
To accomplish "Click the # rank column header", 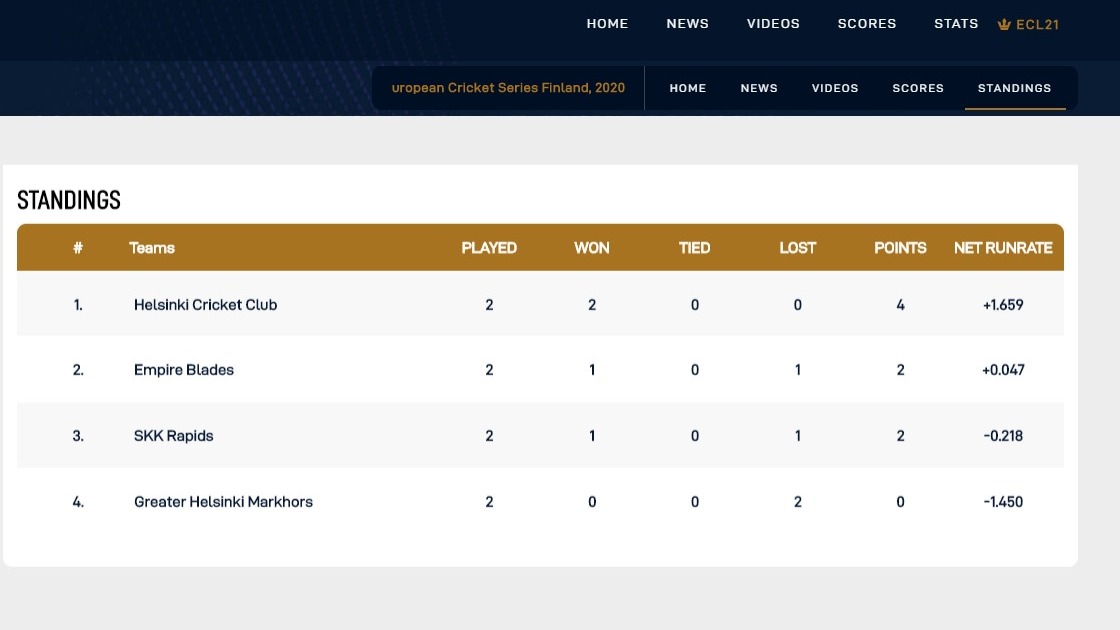I will click(78, 248).
